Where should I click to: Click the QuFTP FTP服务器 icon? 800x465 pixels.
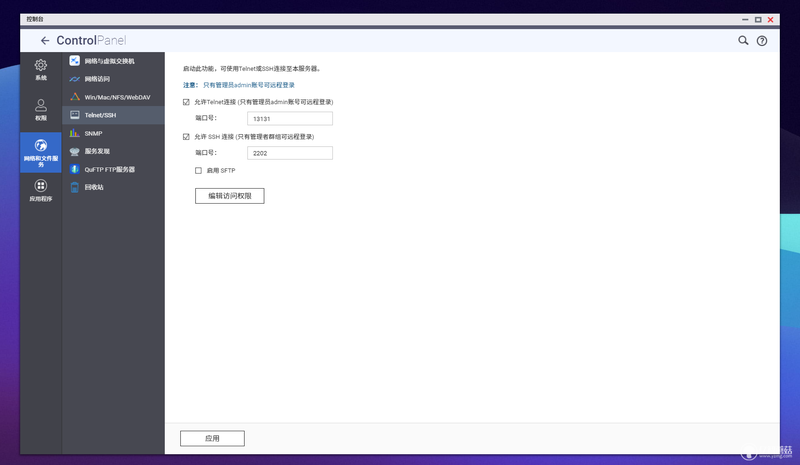[x=74, y=169]
